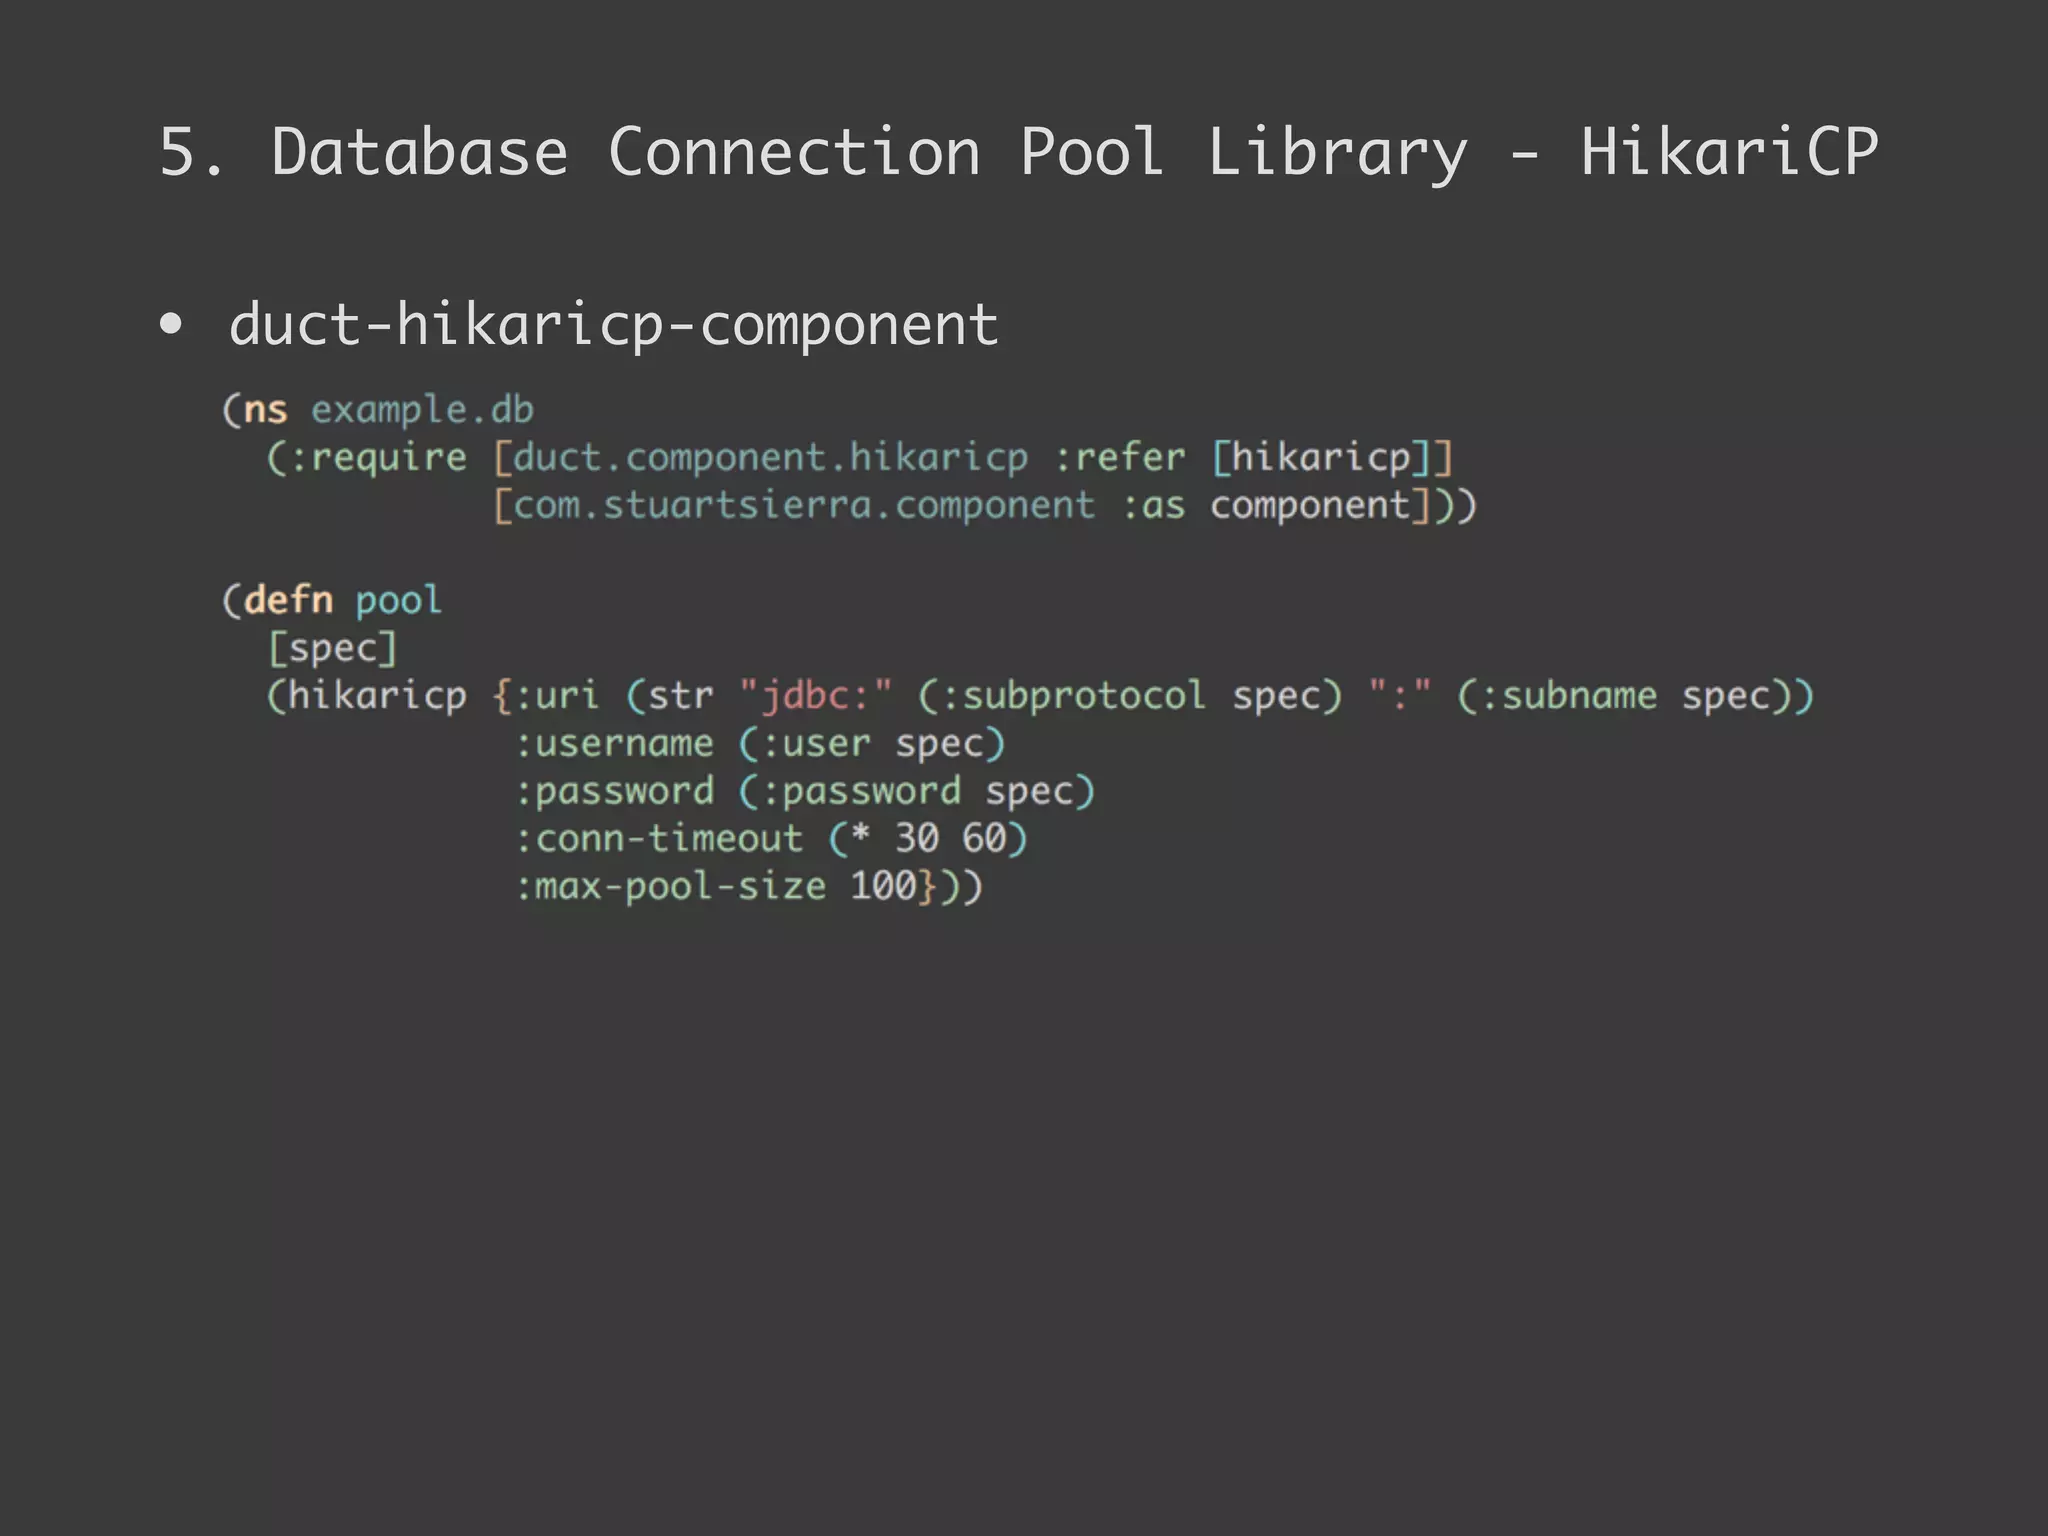Click the [hikaricp] refer vector
Image resolution: width=2048 pixels, height=1536 pixels.
1321,457
